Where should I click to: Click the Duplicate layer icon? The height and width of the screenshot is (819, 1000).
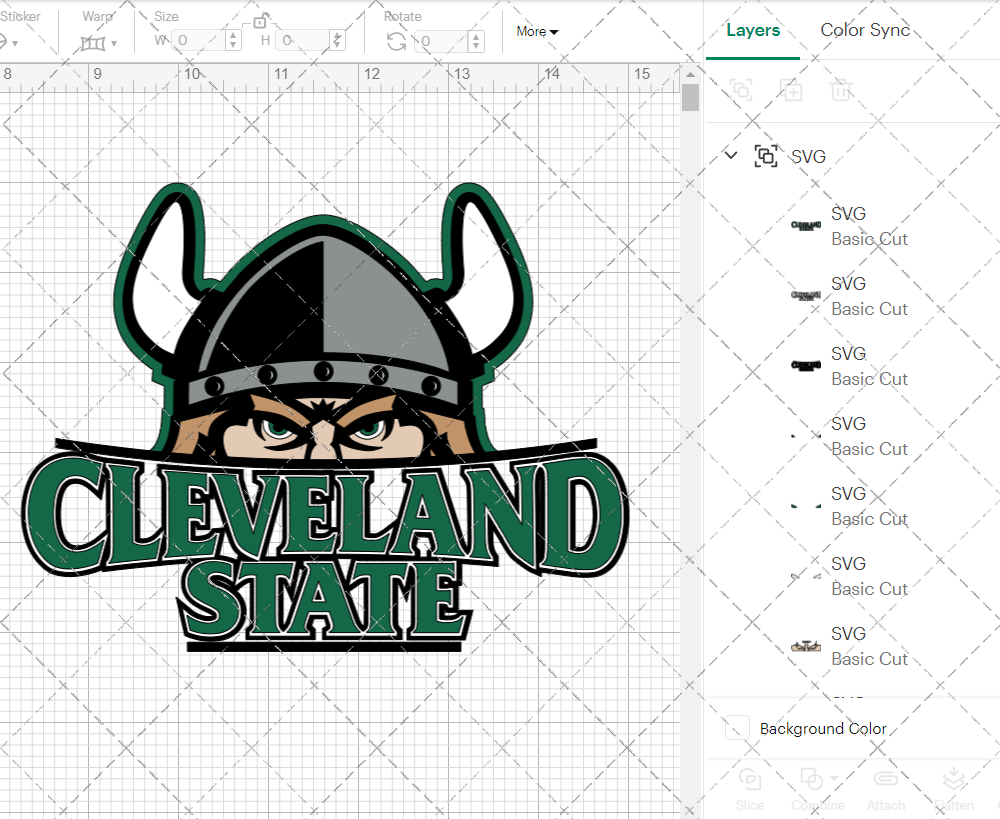[792, 90]
